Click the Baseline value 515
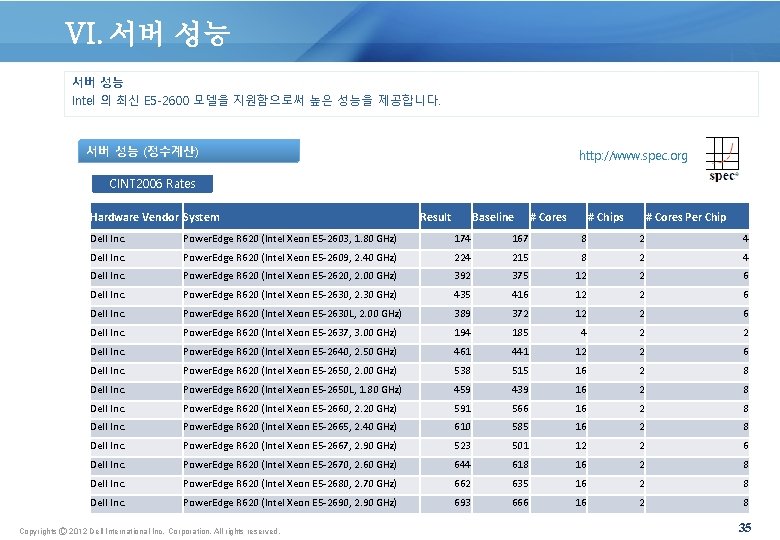 point(520,370)
